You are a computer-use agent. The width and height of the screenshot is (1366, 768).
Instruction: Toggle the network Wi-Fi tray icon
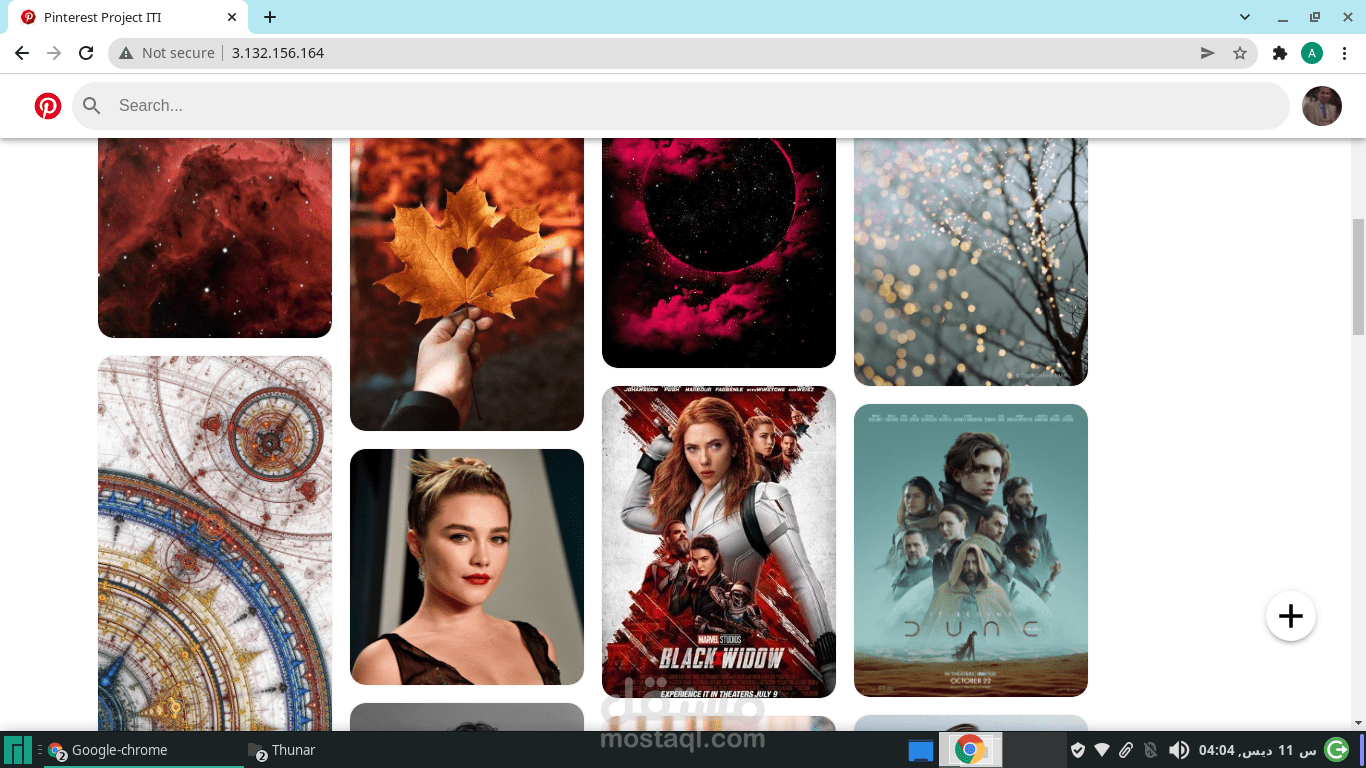pos(1102,749)
